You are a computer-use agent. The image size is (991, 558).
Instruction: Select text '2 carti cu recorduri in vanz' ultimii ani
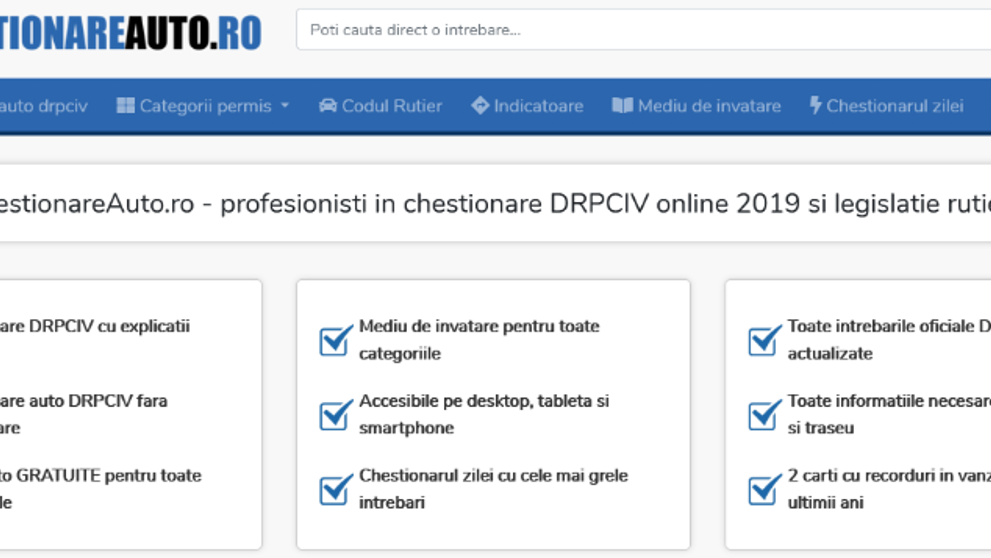click(889, 488)
